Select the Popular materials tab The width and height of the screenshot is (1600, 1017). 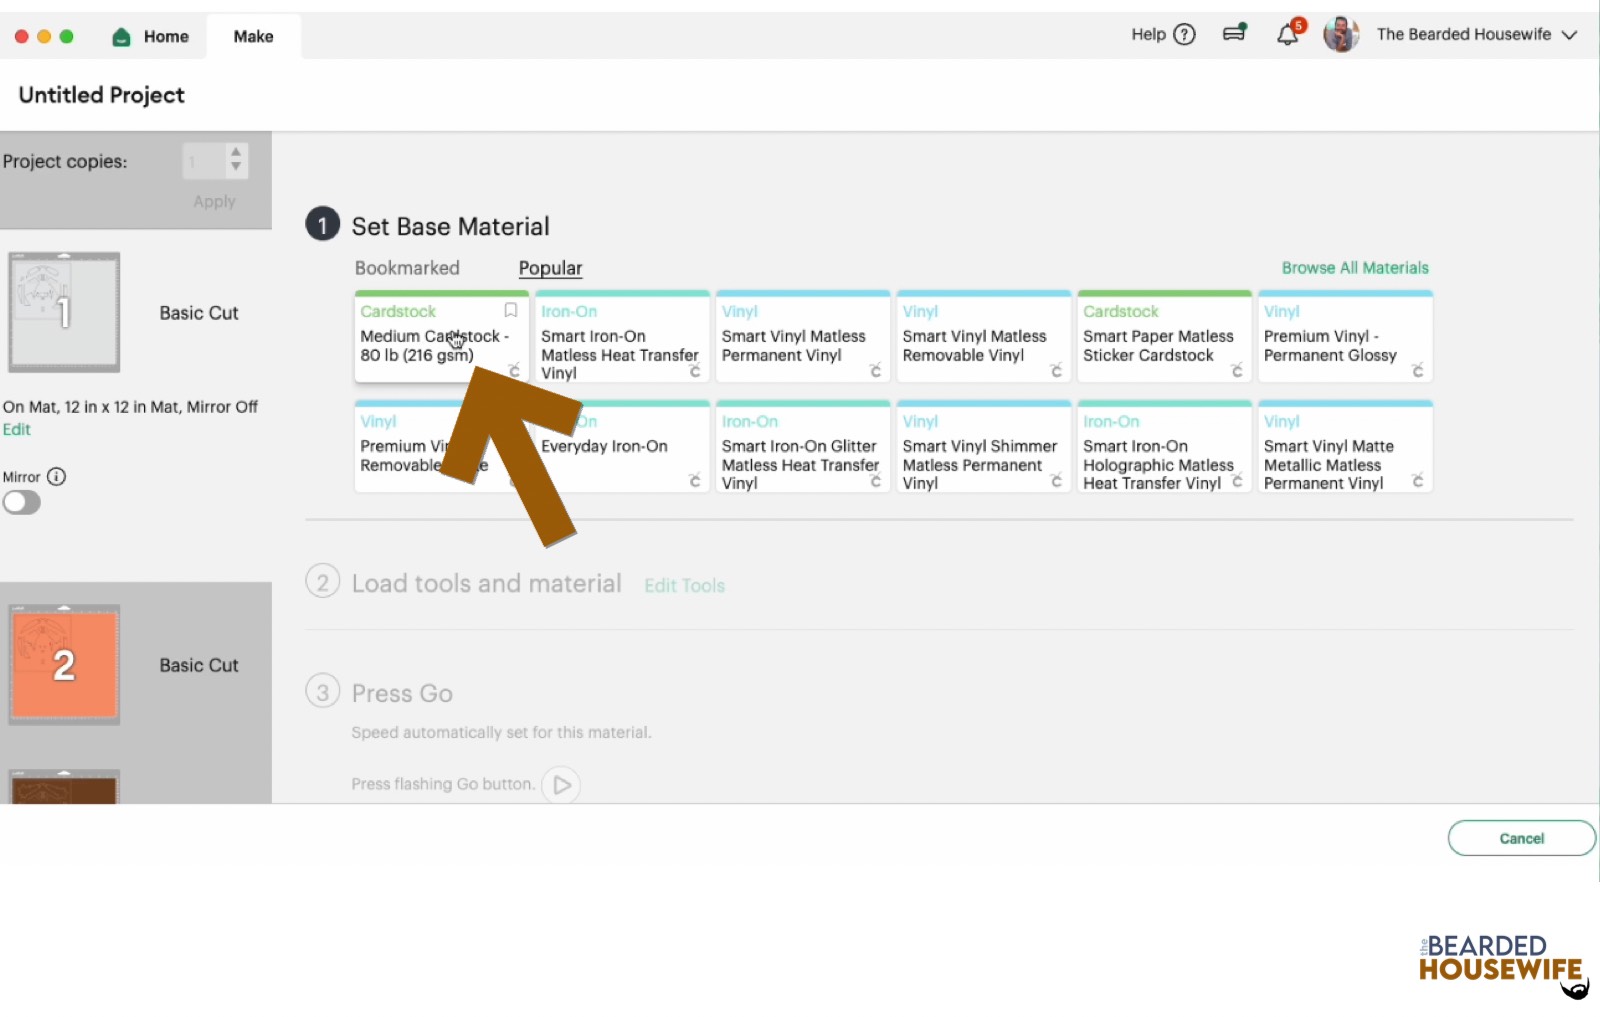click(549, 267)
